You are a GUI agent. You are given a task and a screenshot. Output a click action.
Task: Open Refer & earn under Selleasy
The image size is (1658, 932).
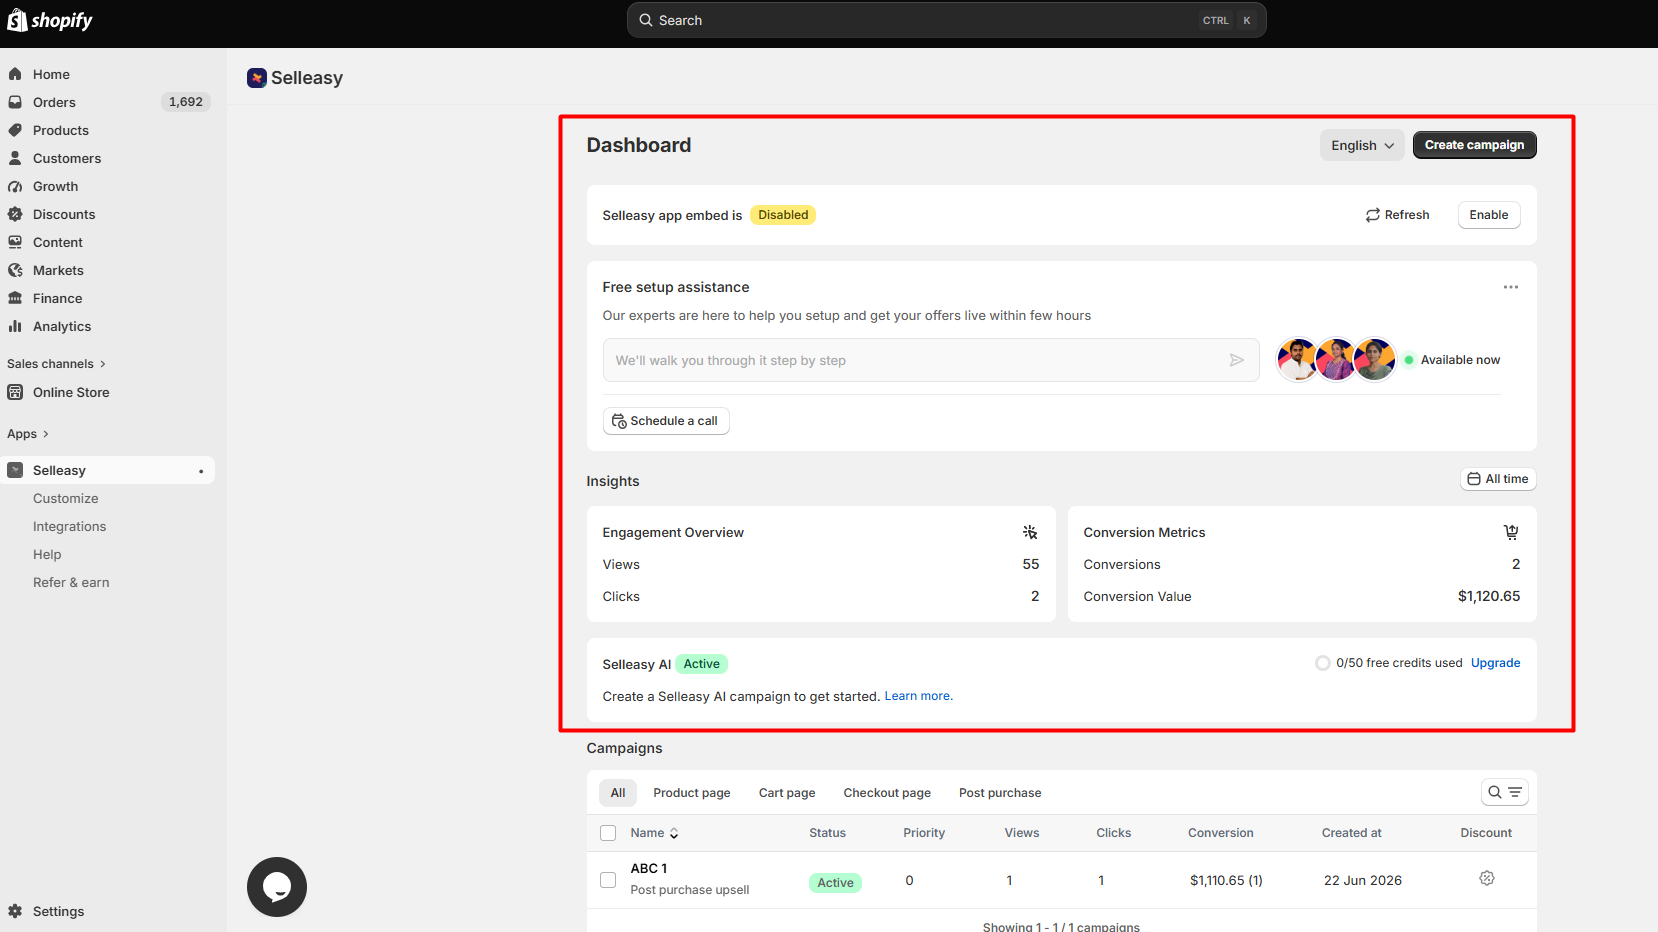[x=71, y=582]
